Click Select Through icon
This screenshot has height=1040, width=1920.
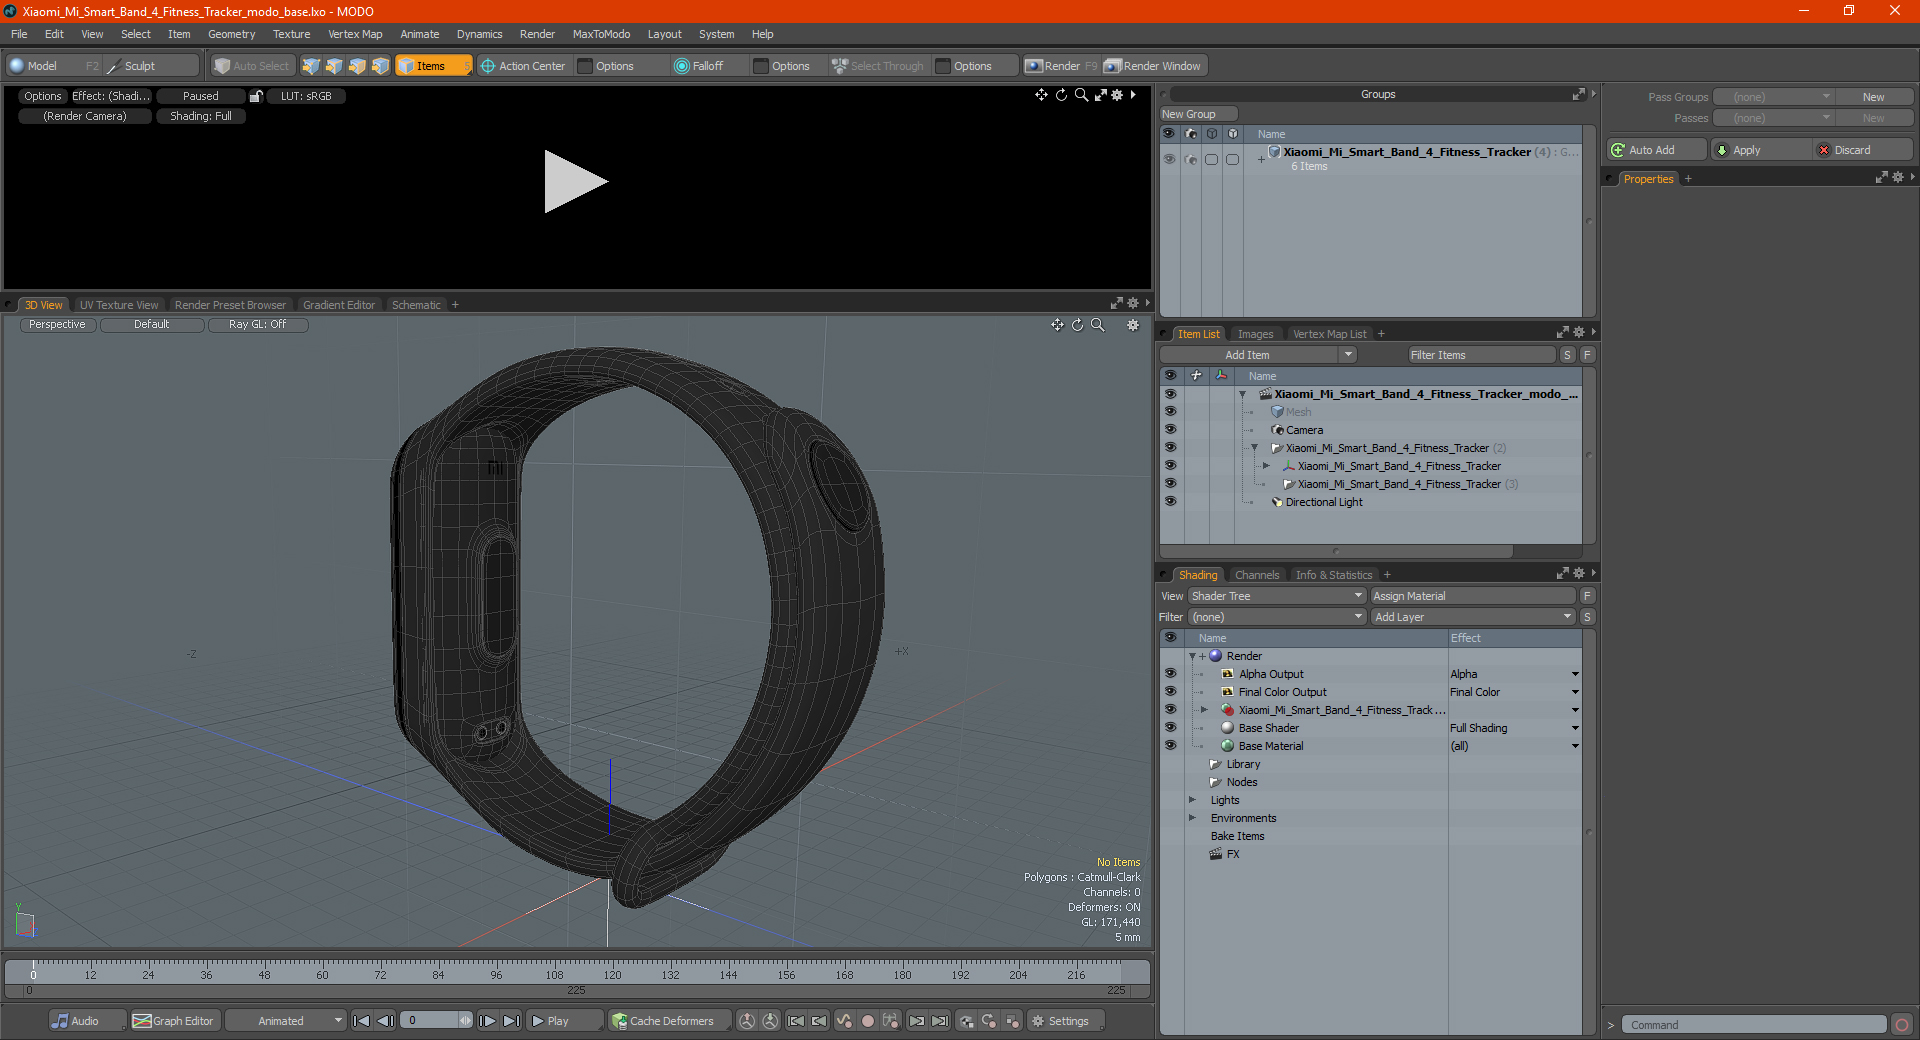click(840, 66)
